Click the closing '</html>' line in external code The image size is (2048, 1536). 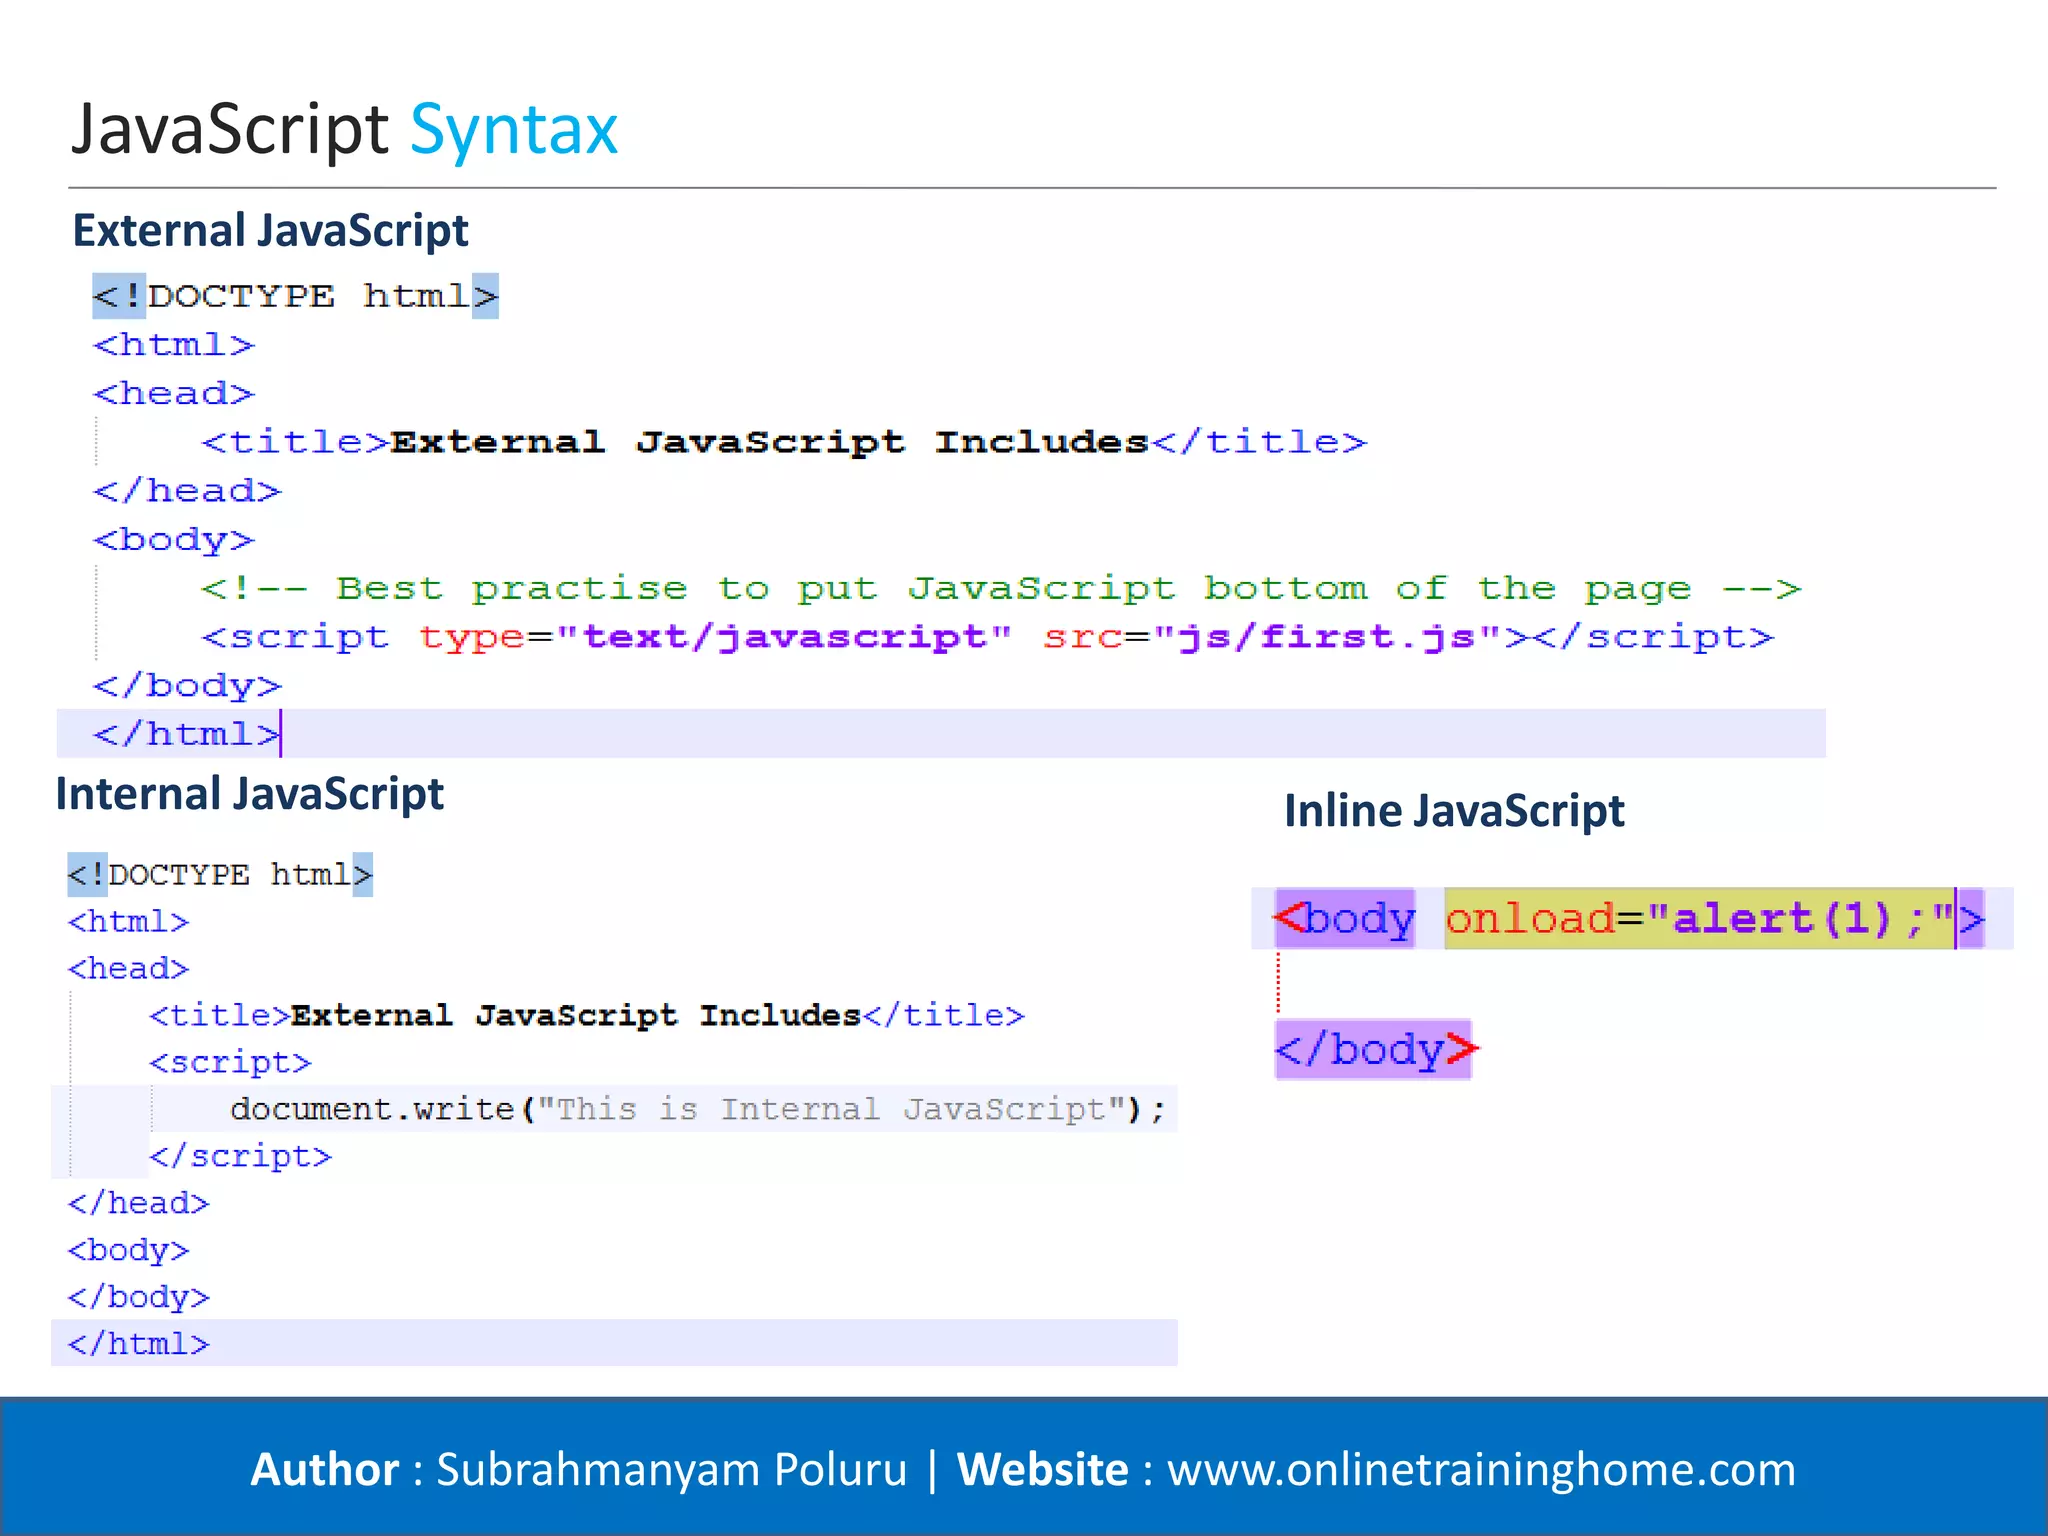pyautogui.click(x=187, y=734)
